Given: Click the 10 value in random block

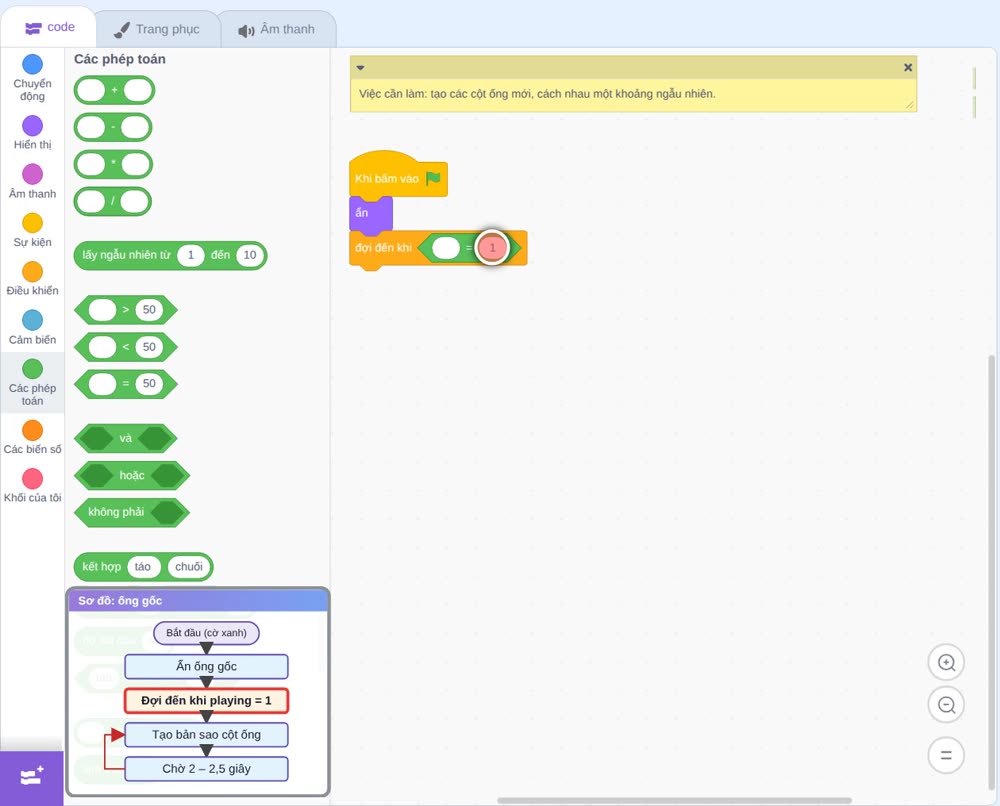Looking at the screenshot, I should (x=249, y=255).
